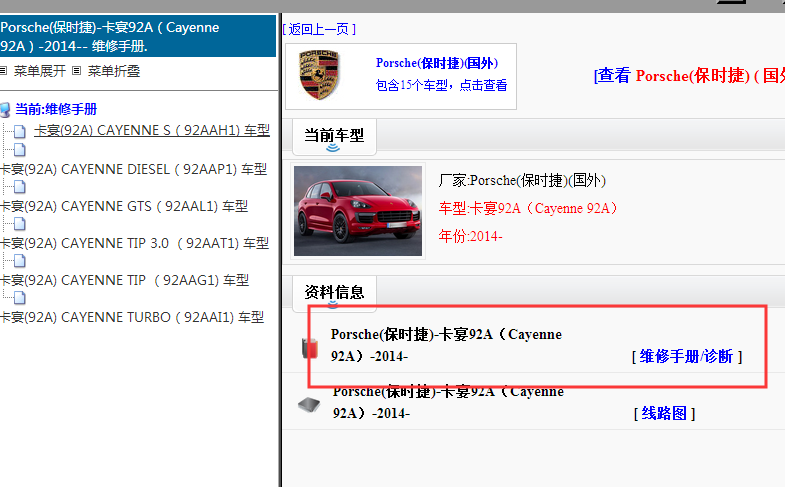785x487 pixels.
Task: Click the blue title bar 卡宴92A 维修手册
Action: coord(138,36)
